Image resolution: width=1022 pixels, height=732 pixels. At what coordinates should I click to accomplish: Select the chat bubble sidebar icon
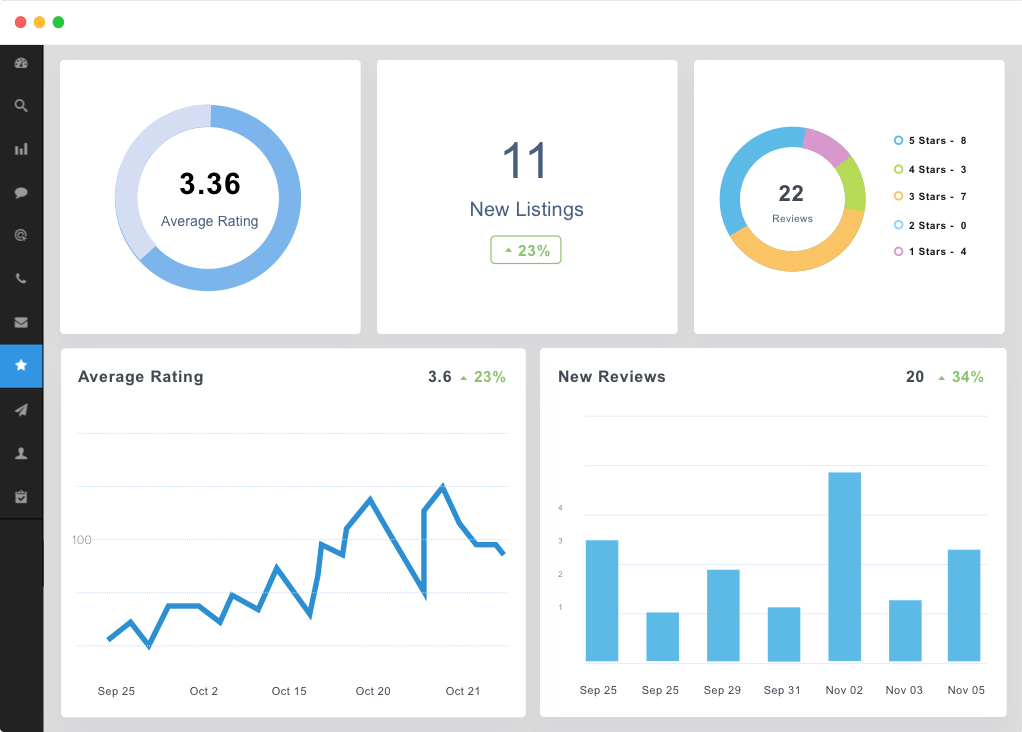[21, 192]
